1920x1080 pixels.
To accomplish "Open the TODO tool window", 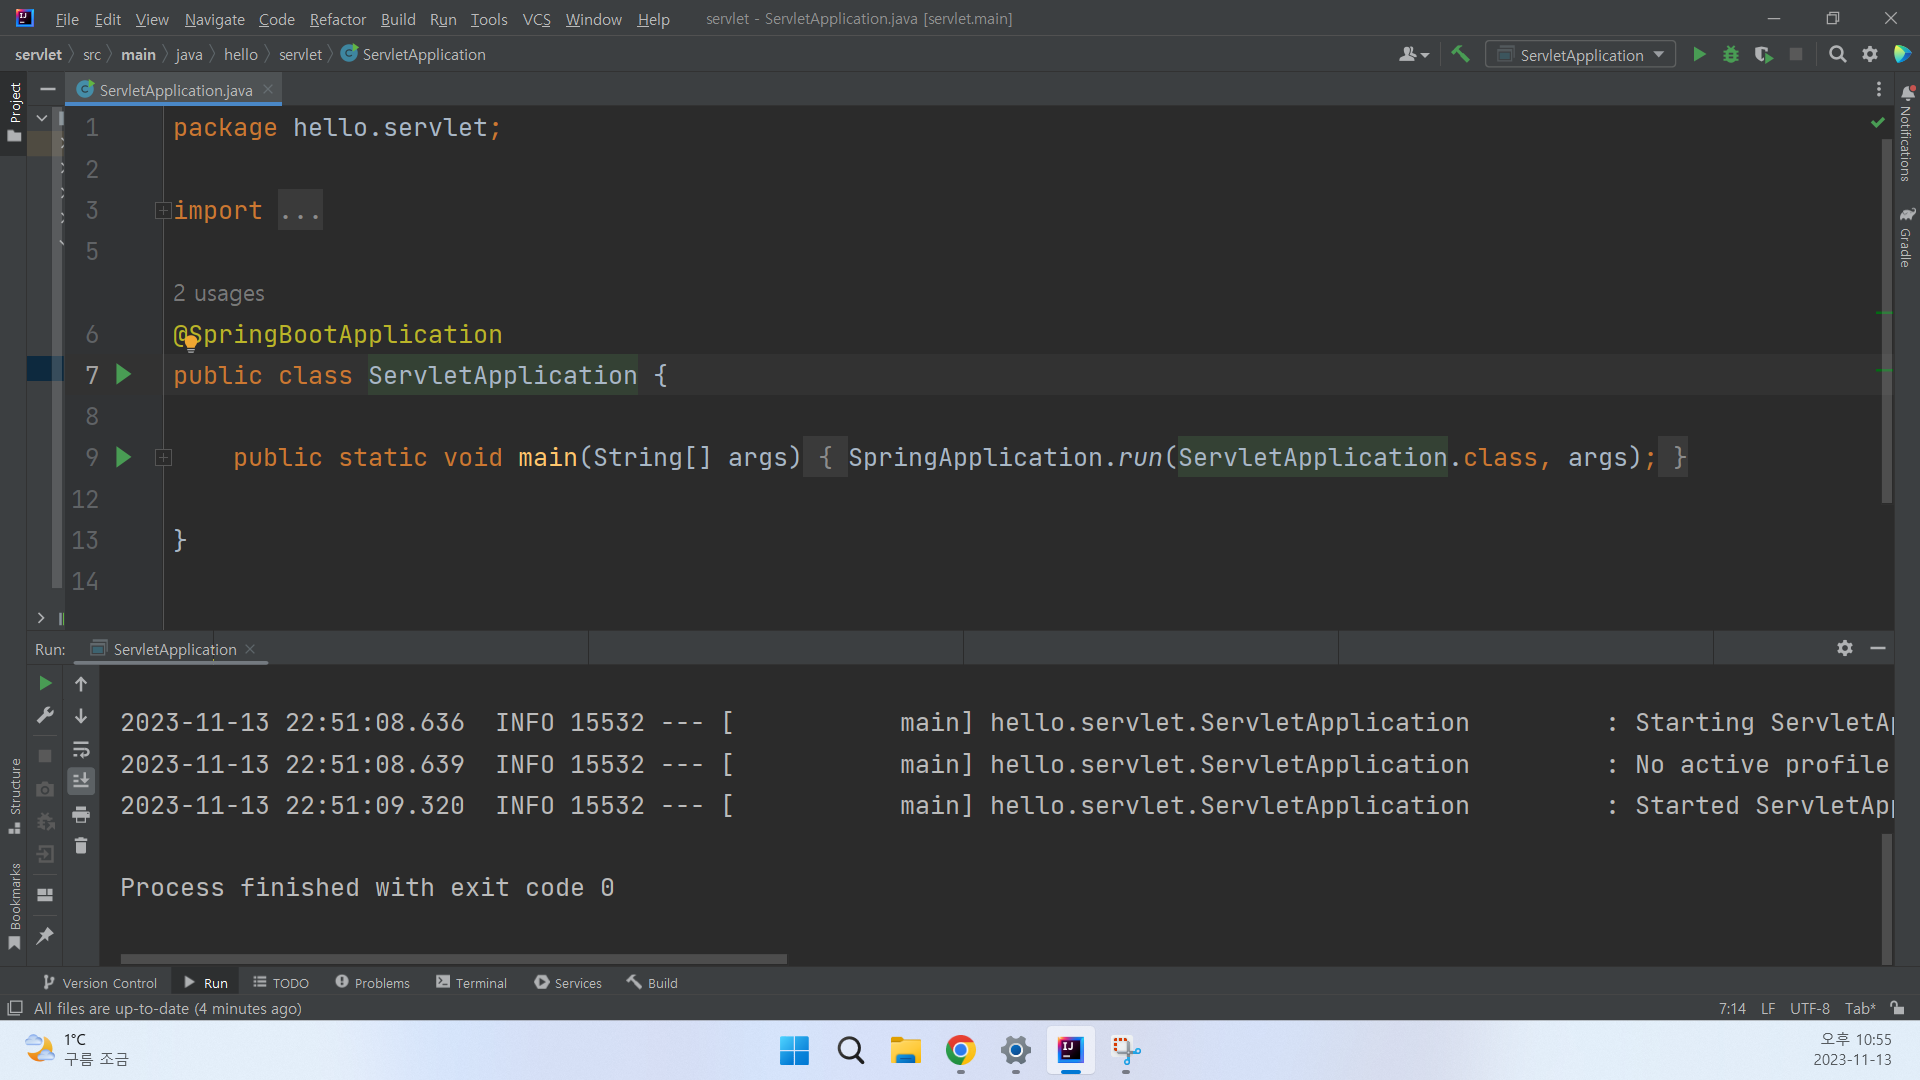I will pyautogui.click(x=281, y=983).
